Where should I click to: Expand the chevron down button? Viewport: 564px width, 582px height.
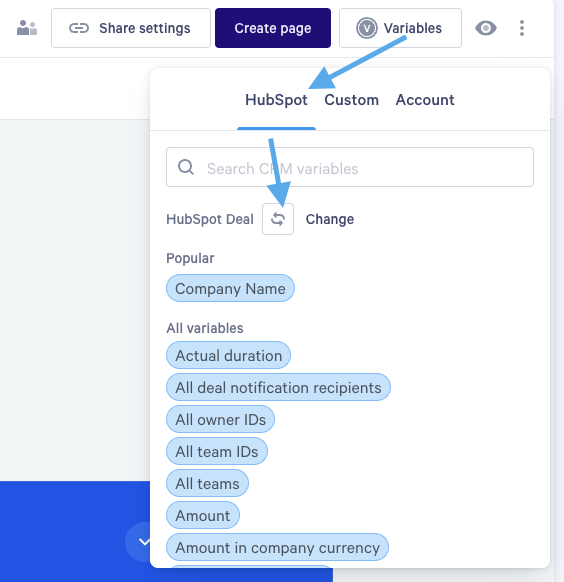point(143,542)
